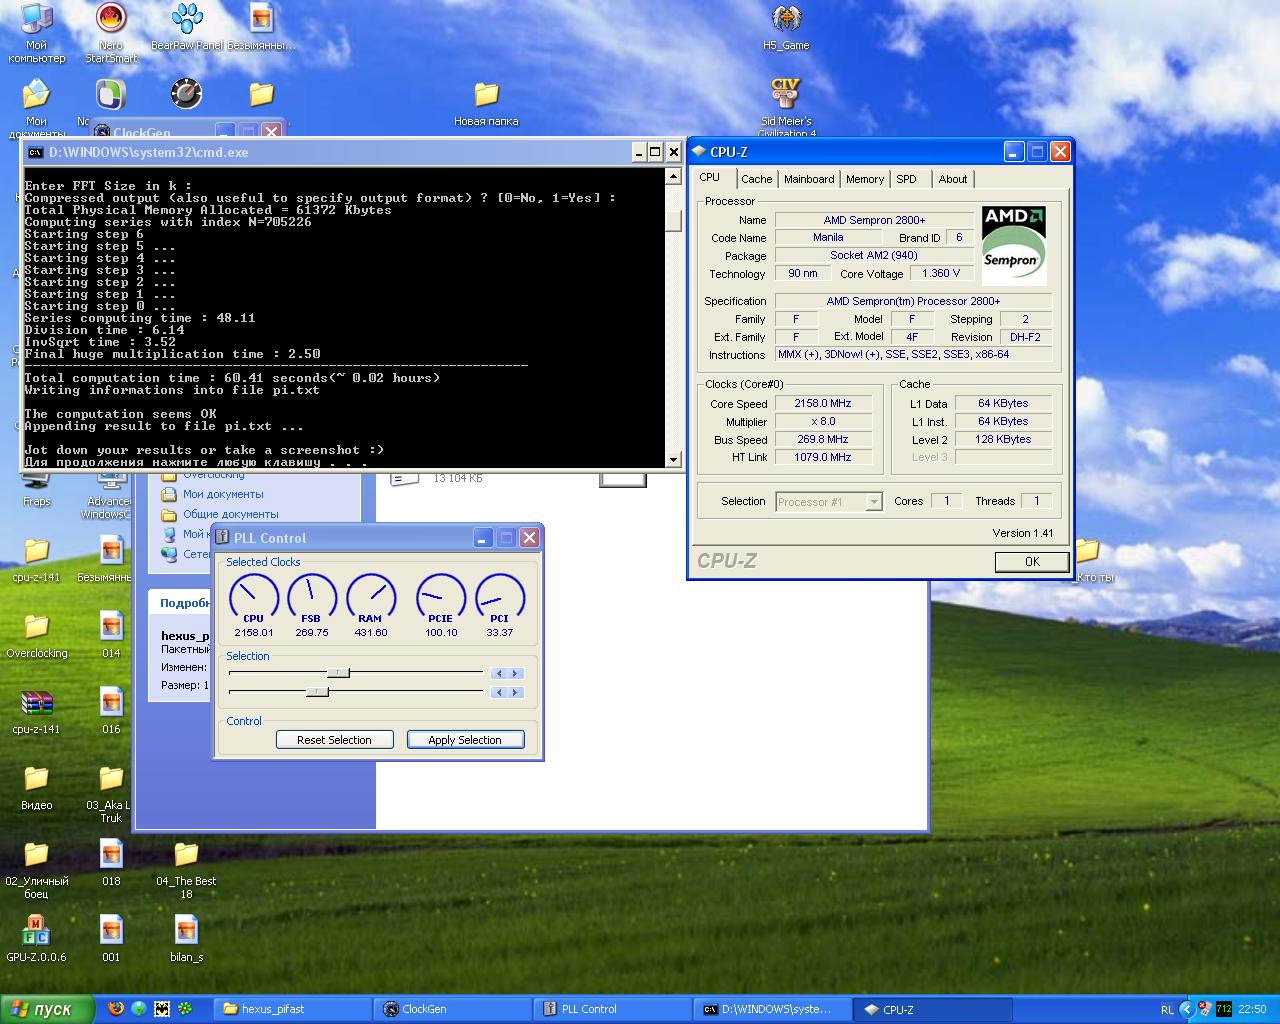
Task: Switch to cmd.exe taskbar button
Action: 771,1009
